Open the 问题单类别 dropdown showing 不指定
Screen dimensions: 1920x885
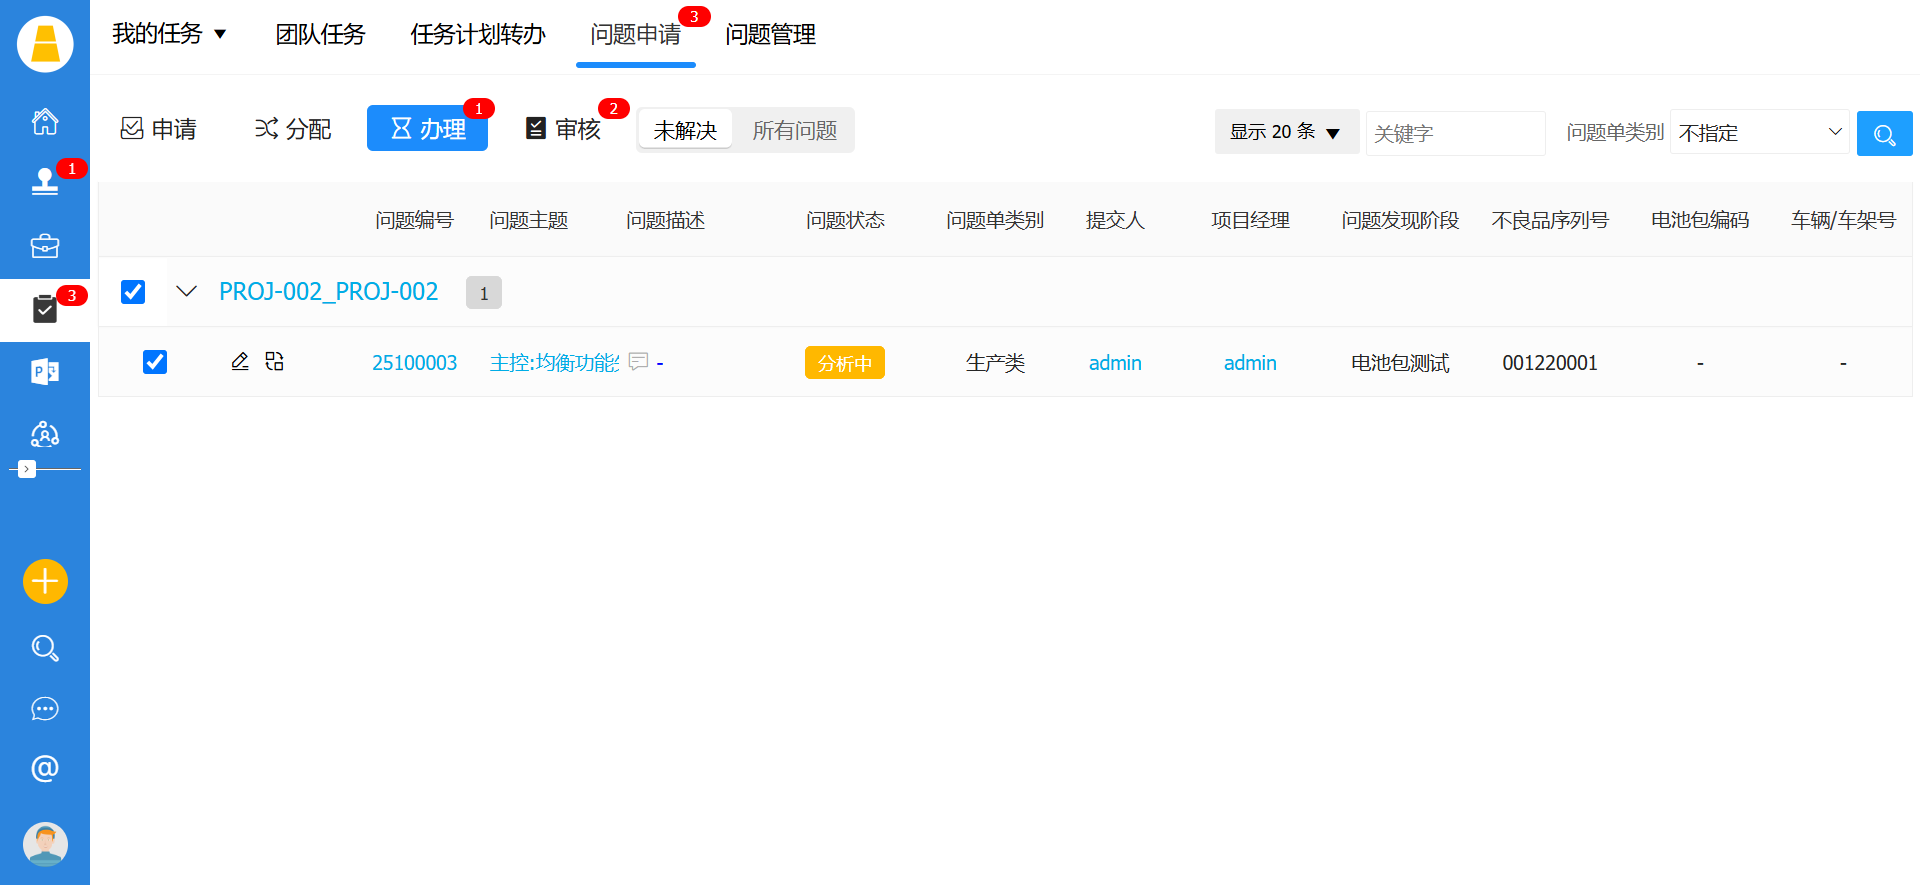[1759, 132]
